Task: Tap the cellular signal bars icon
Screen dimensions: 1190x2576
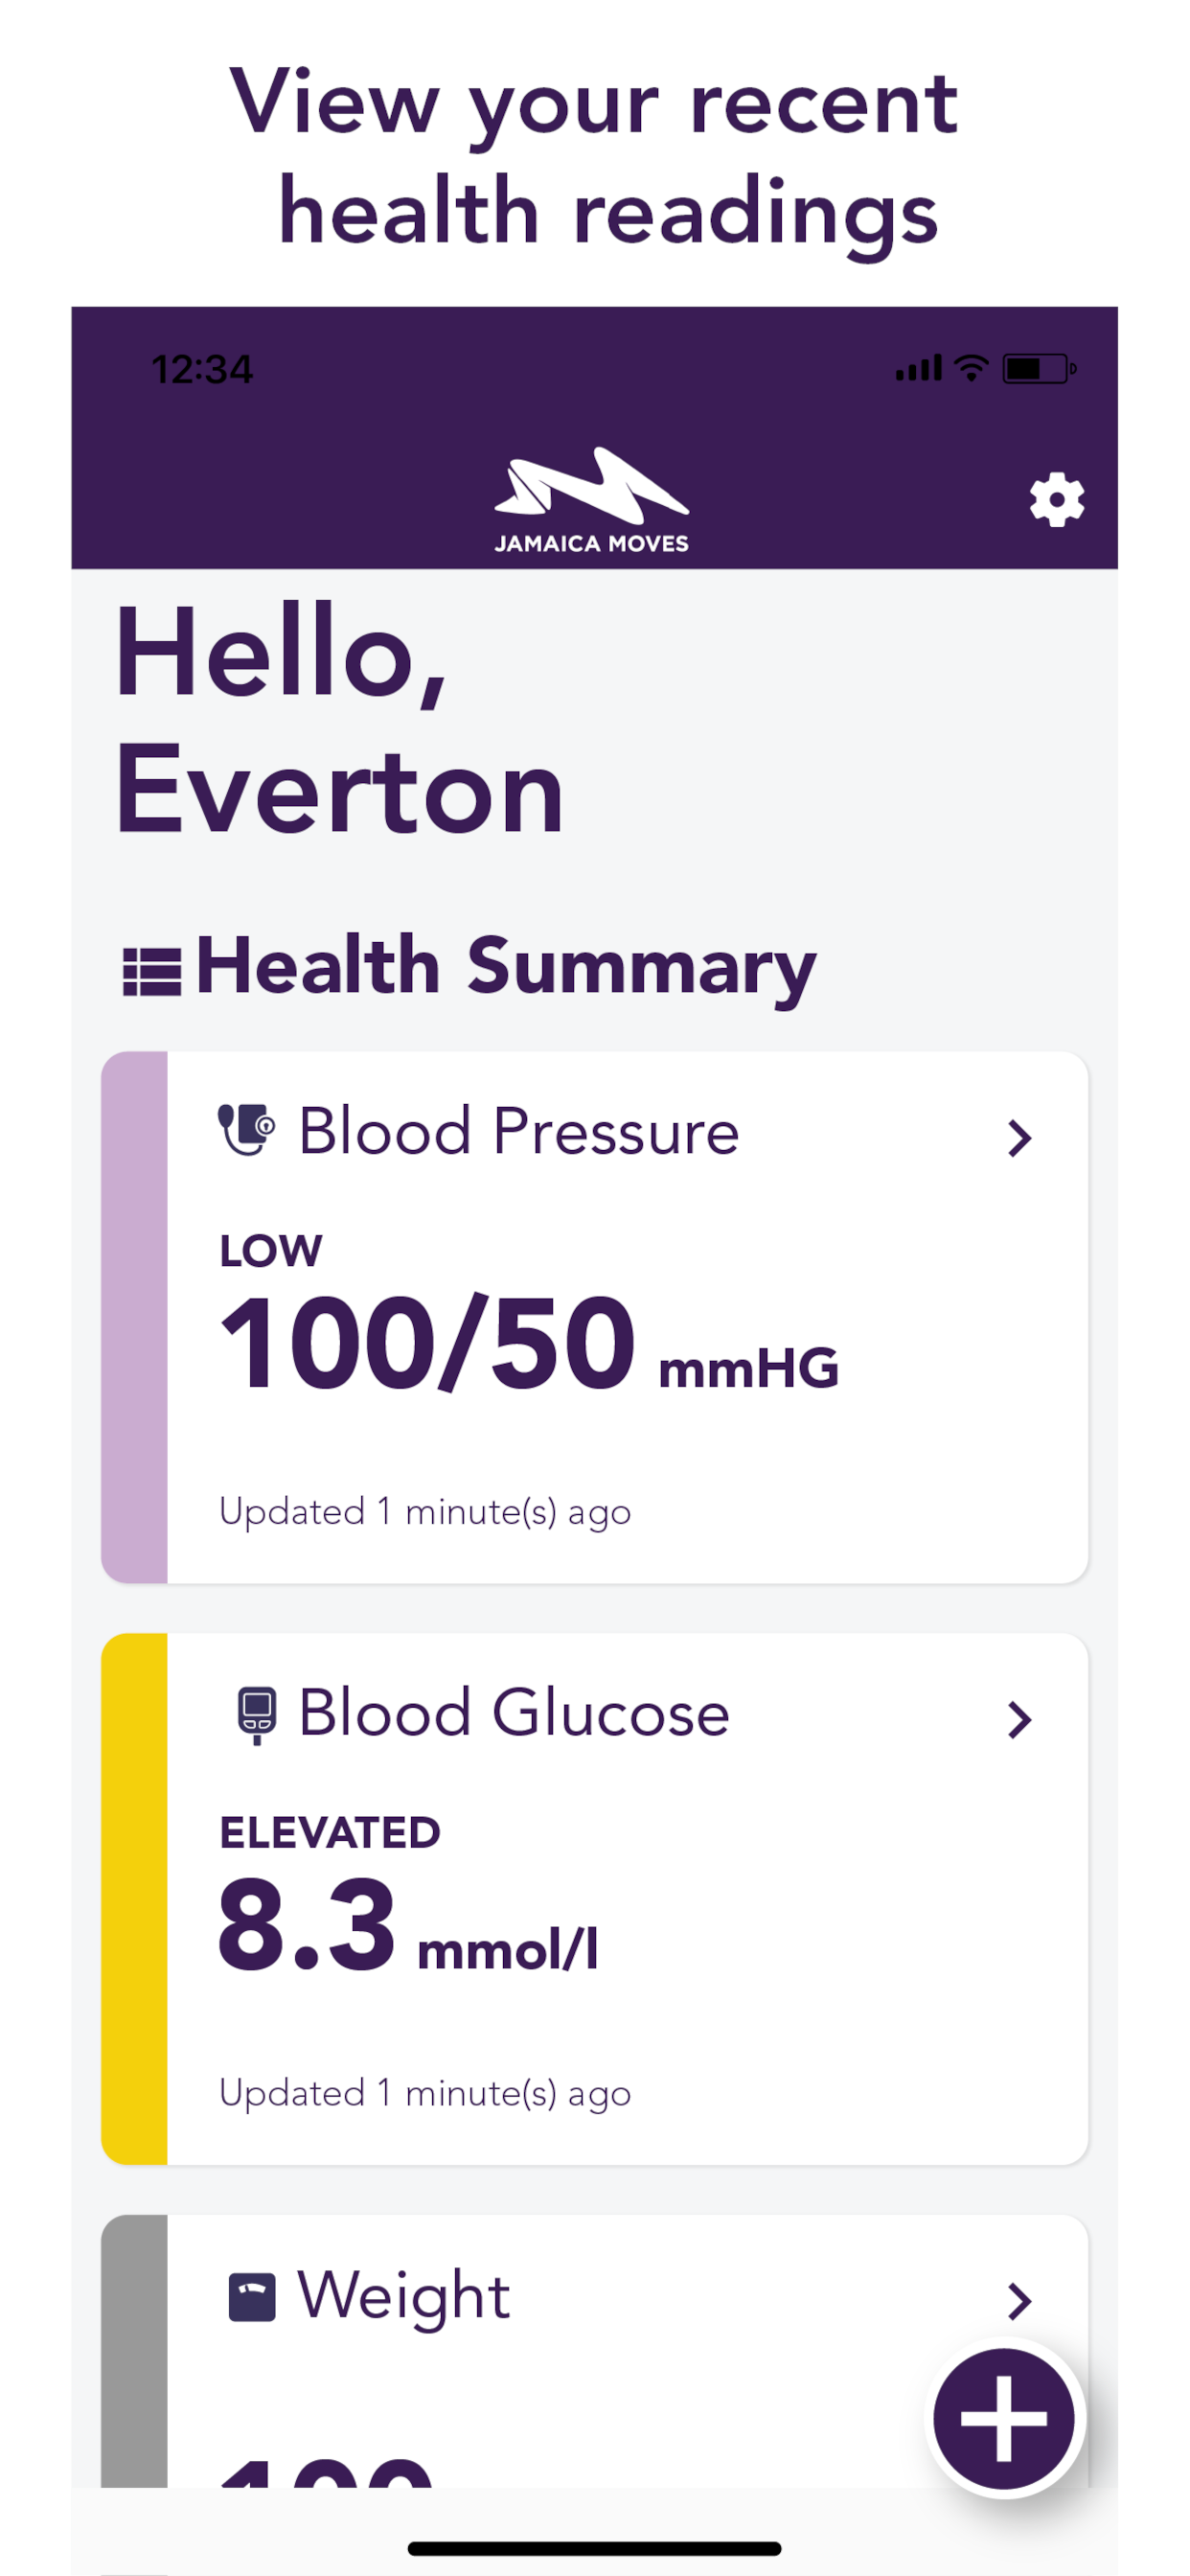Action: (918, 369)
